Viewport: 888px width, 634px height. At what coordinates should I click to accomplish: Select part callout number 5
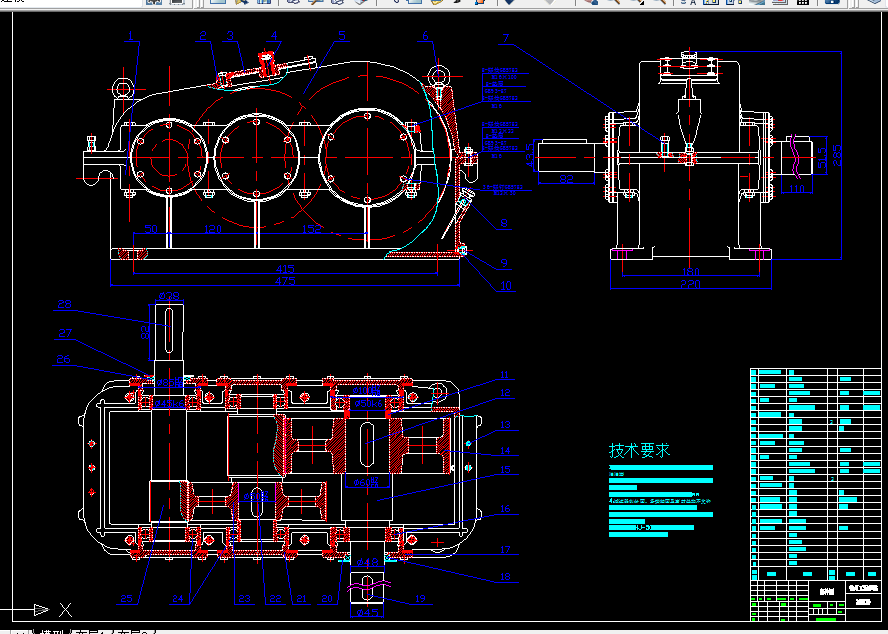(x=342, y=36)
